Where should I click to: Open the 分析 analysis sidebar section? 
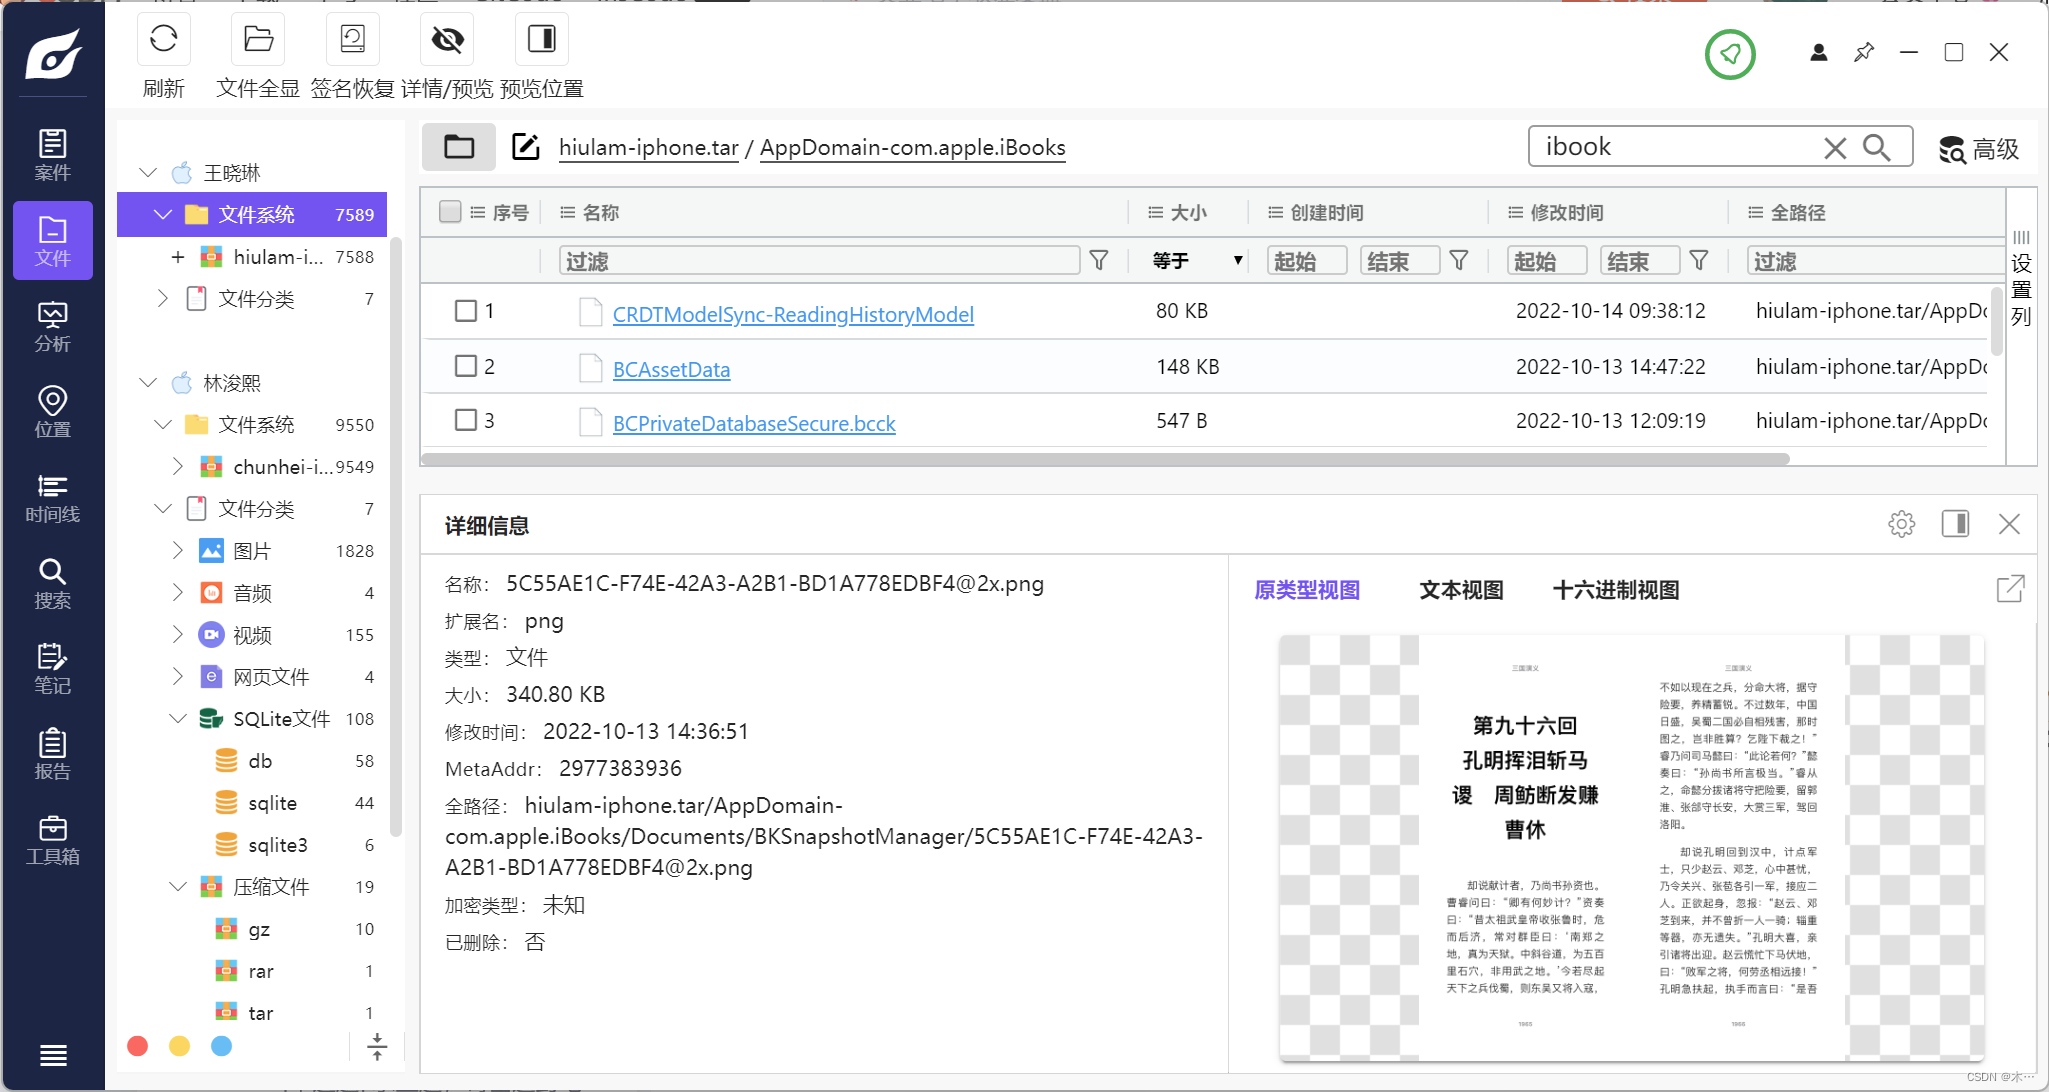coord(52,327)
